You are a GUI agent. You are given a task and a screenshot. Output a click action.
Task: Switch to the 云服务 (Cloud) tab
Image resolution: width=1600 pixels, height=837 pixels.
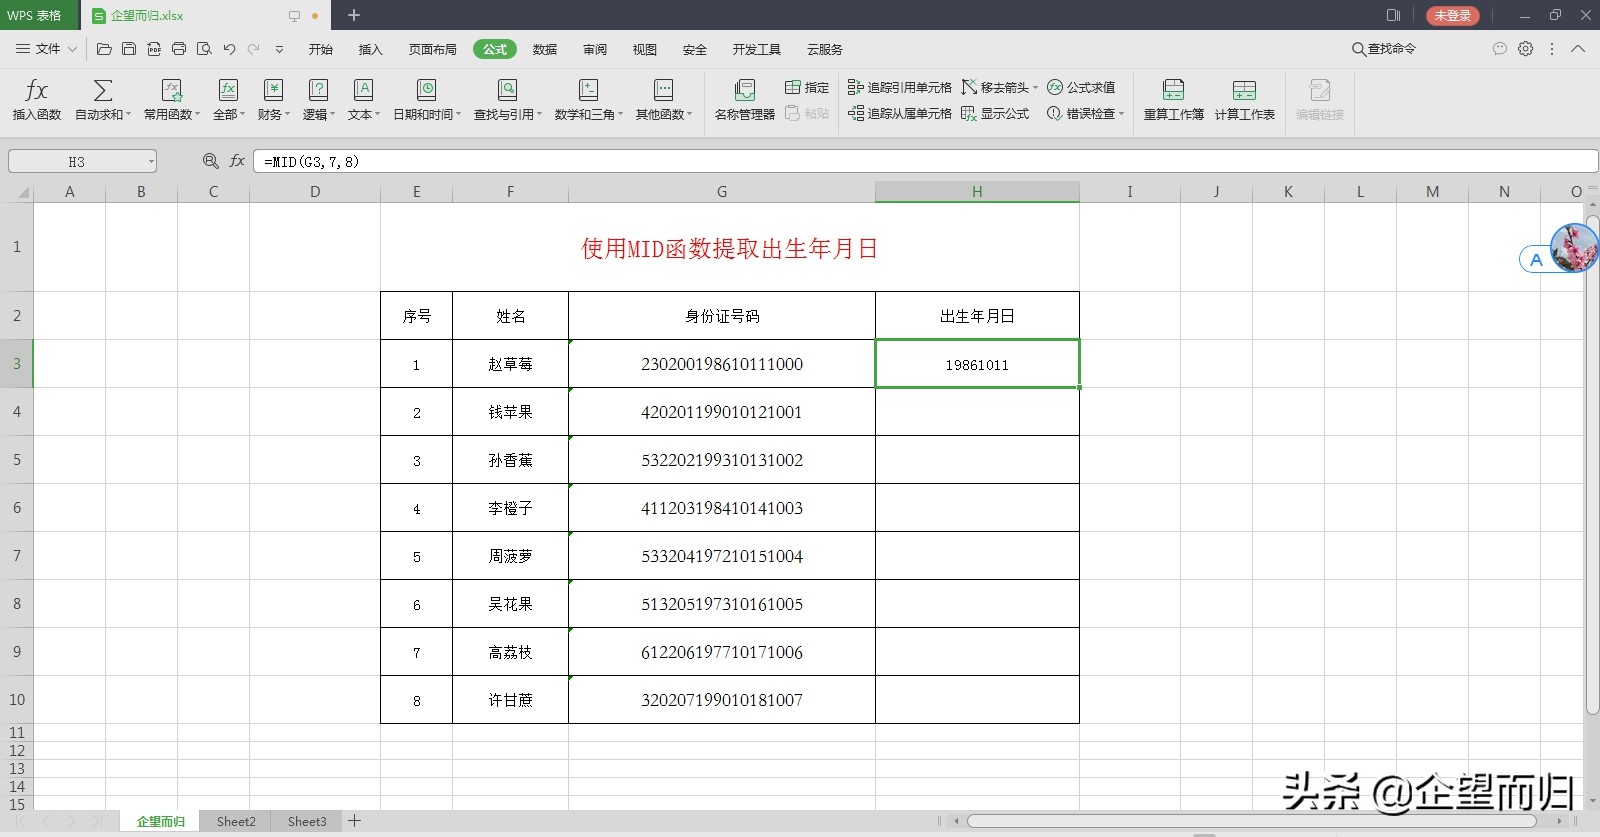[x=824, y=49]
